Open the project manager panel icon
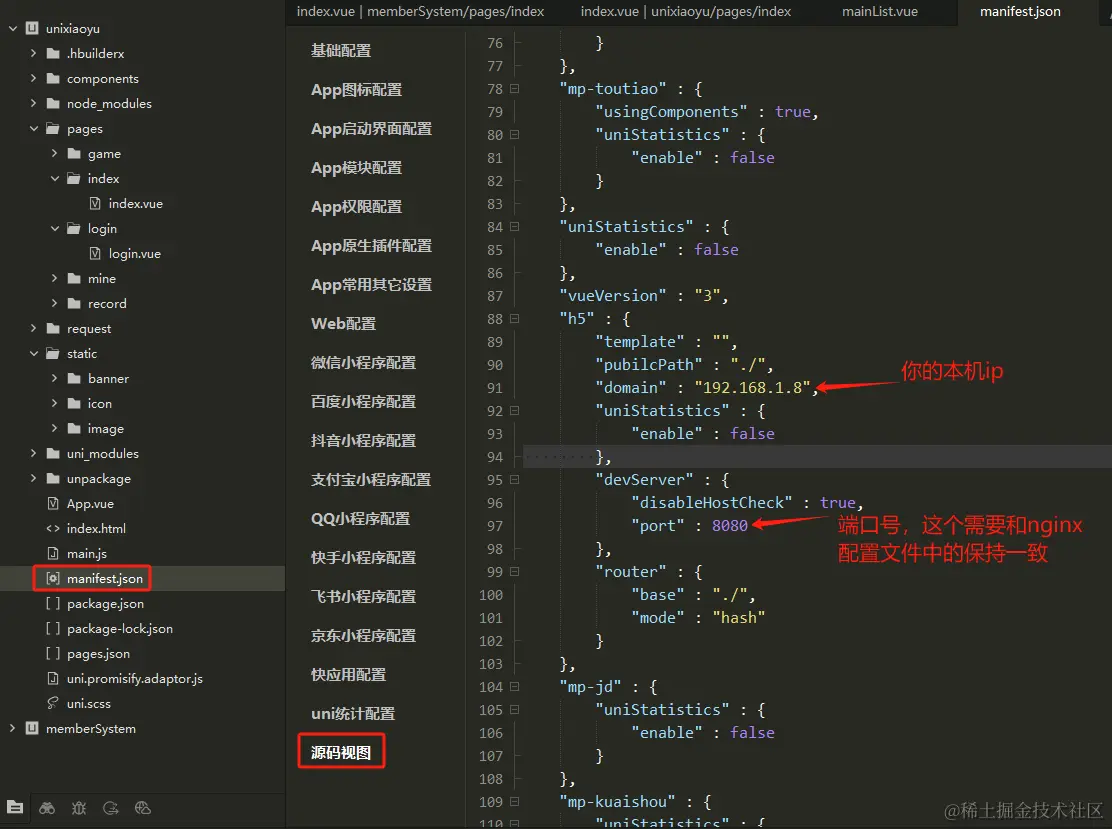This screenshot has height=829, width=1112. [15, 807]
